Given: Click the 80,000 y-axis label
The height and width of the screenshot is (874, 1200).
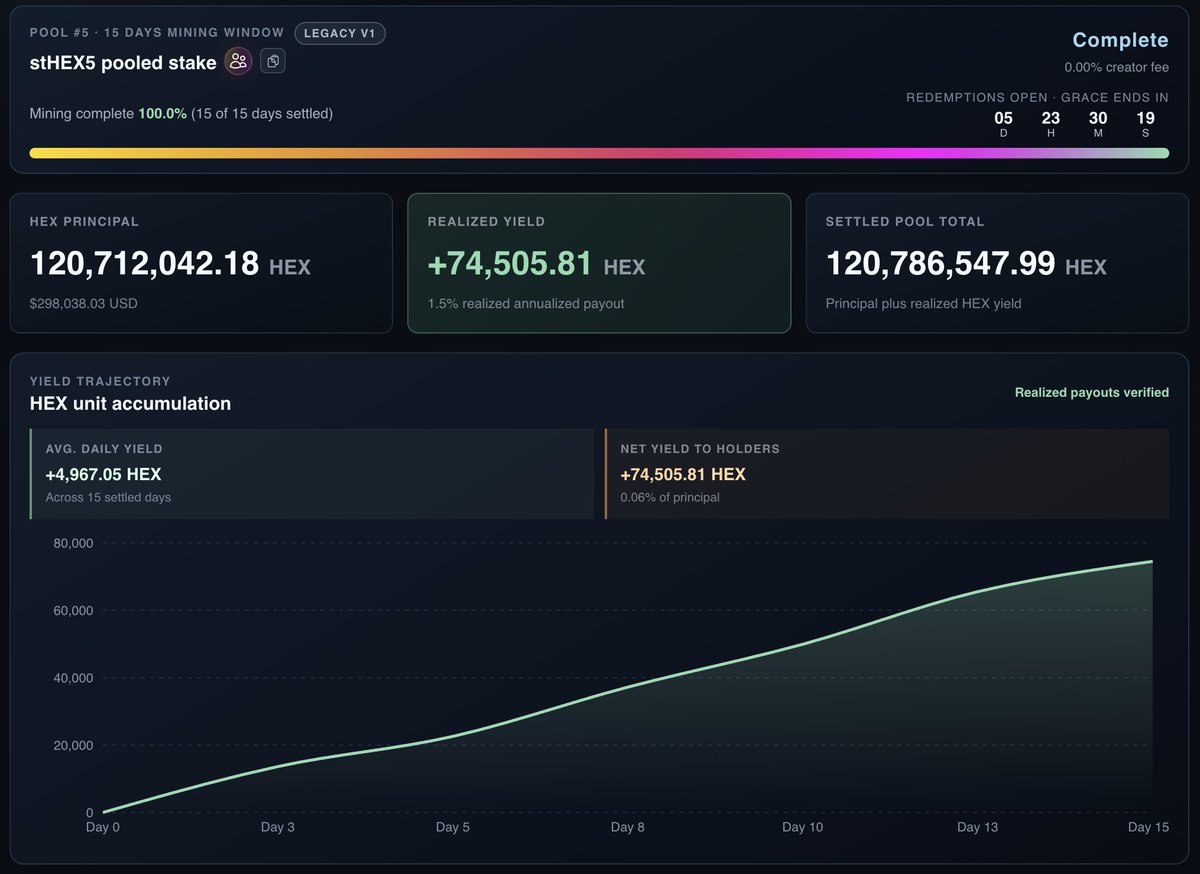Looking at the screenshot, I should tap(71, 543).
